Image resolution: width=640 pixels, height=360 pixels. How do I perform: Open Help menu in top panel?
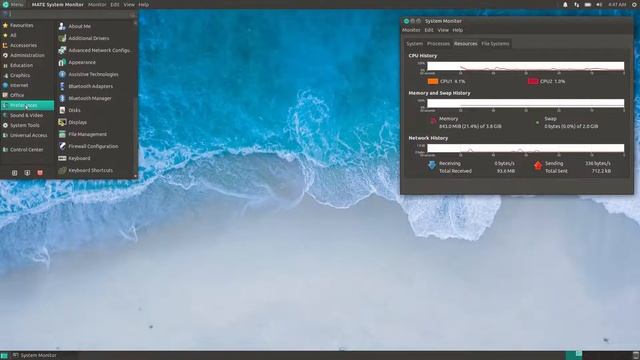pyautogui.click(x=144, y=4)
